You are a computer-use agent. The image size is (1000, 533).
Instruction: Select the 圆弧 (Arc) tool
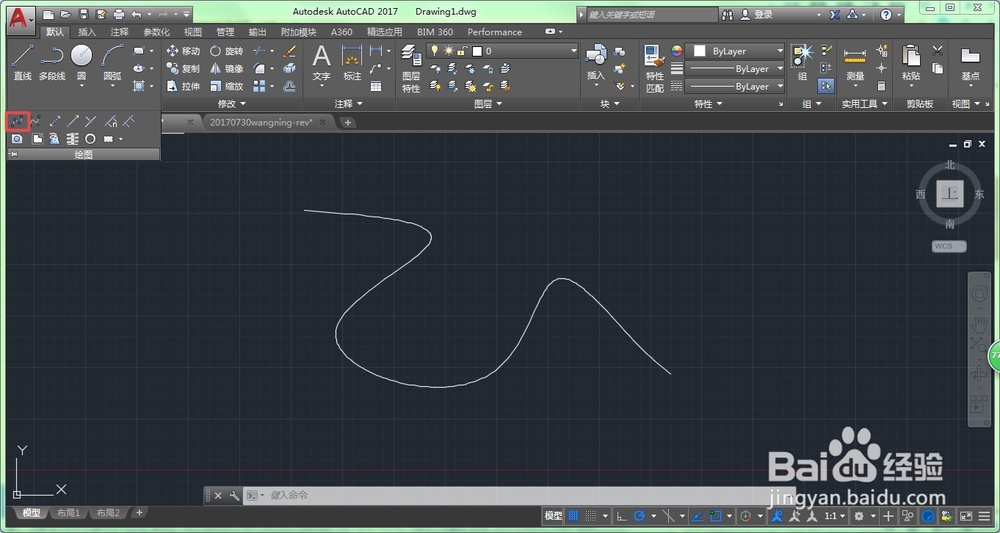(112, 62)
